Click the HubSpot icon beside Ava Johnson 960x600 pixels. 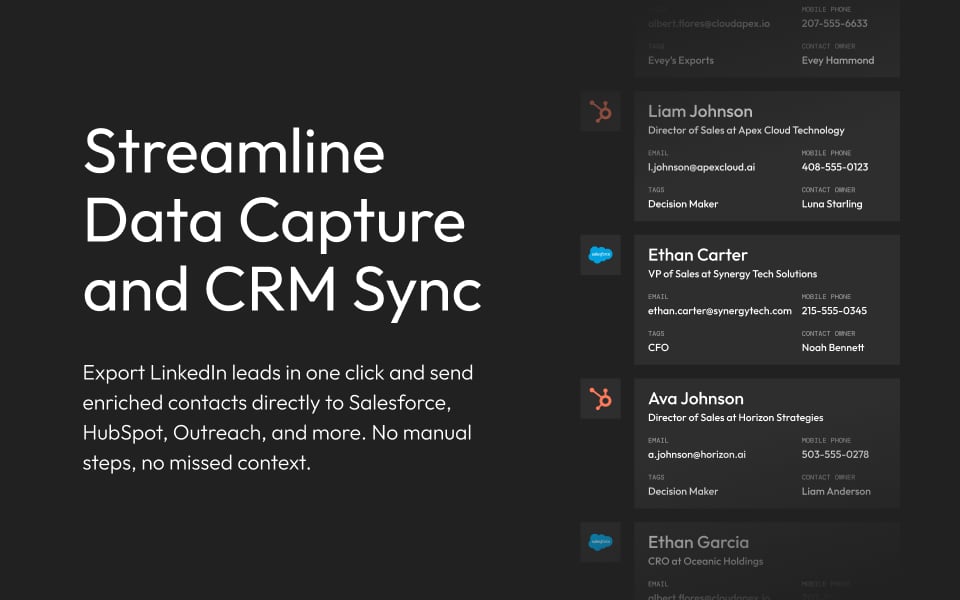click(601, 399)
